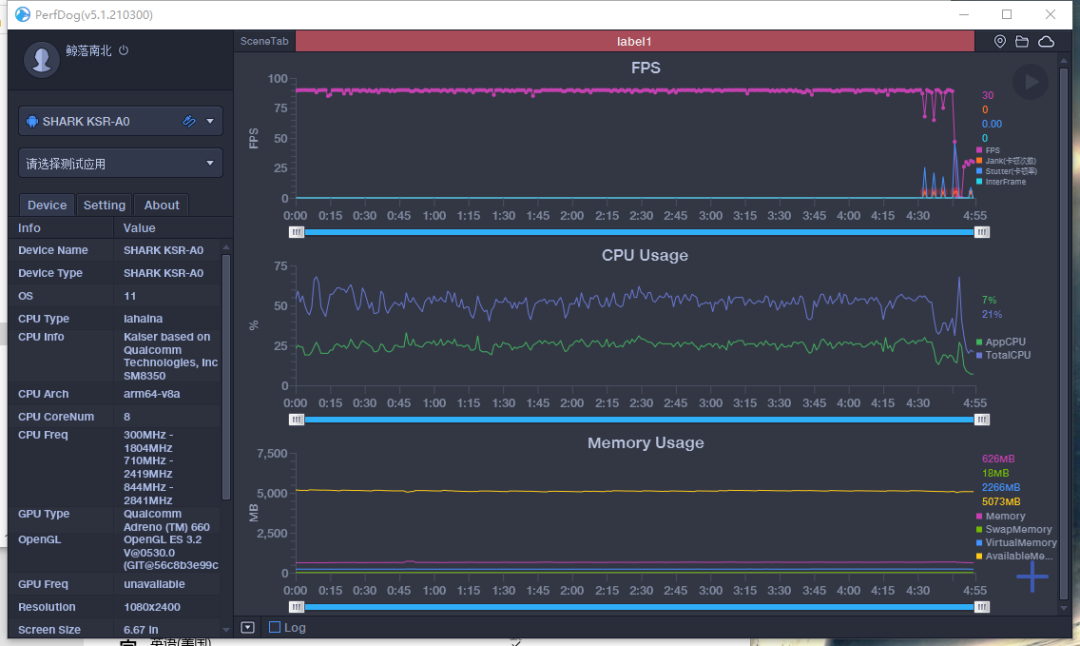1080x646 pixels.
Task: Toggle the FPS legend series
Action: [988, 150]
